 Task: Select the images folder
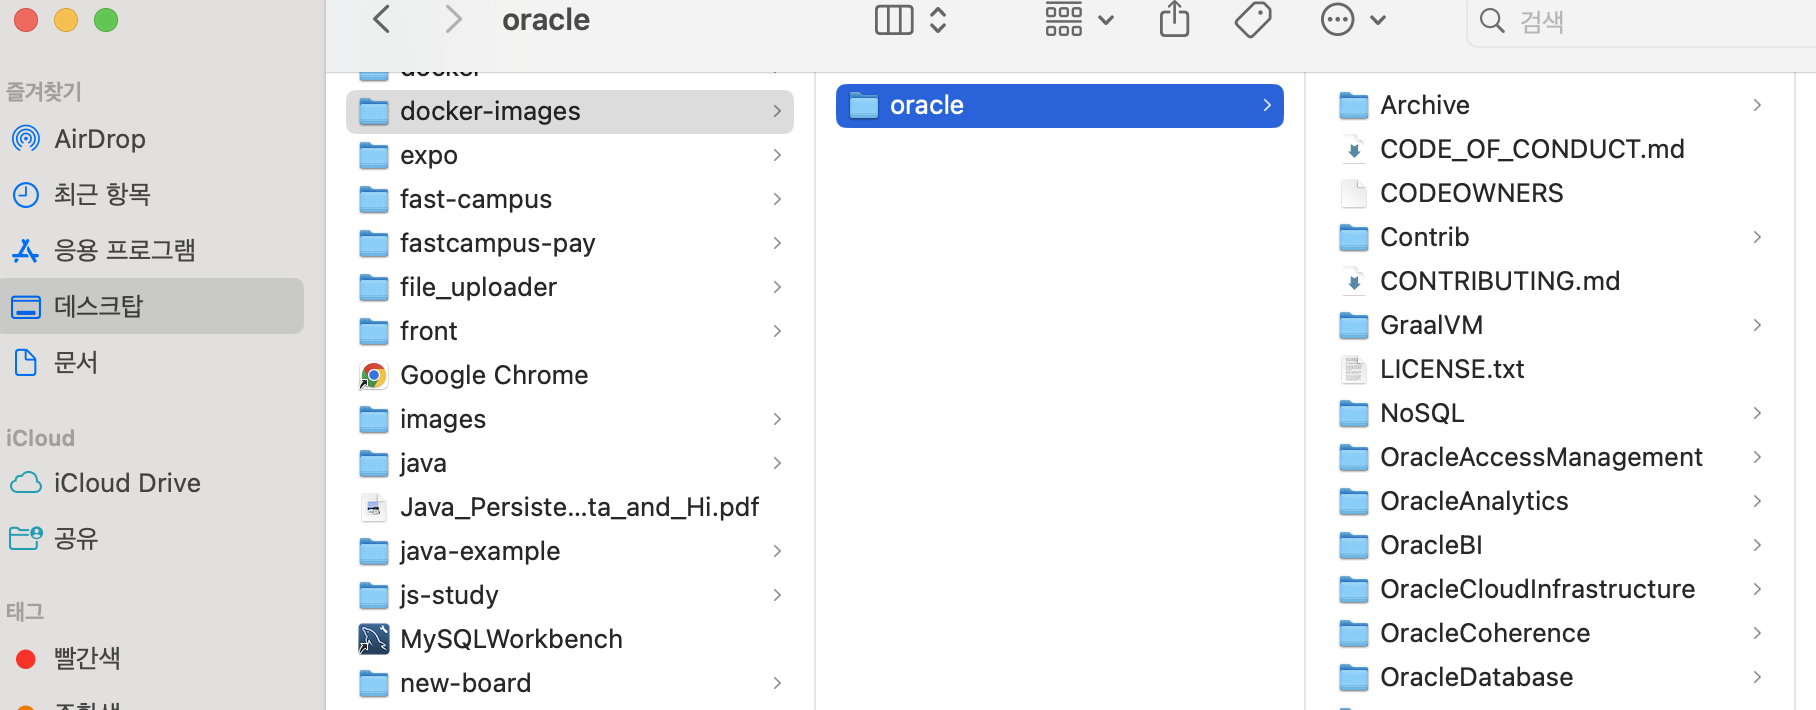pyautogui.click(x=570, y=419)
